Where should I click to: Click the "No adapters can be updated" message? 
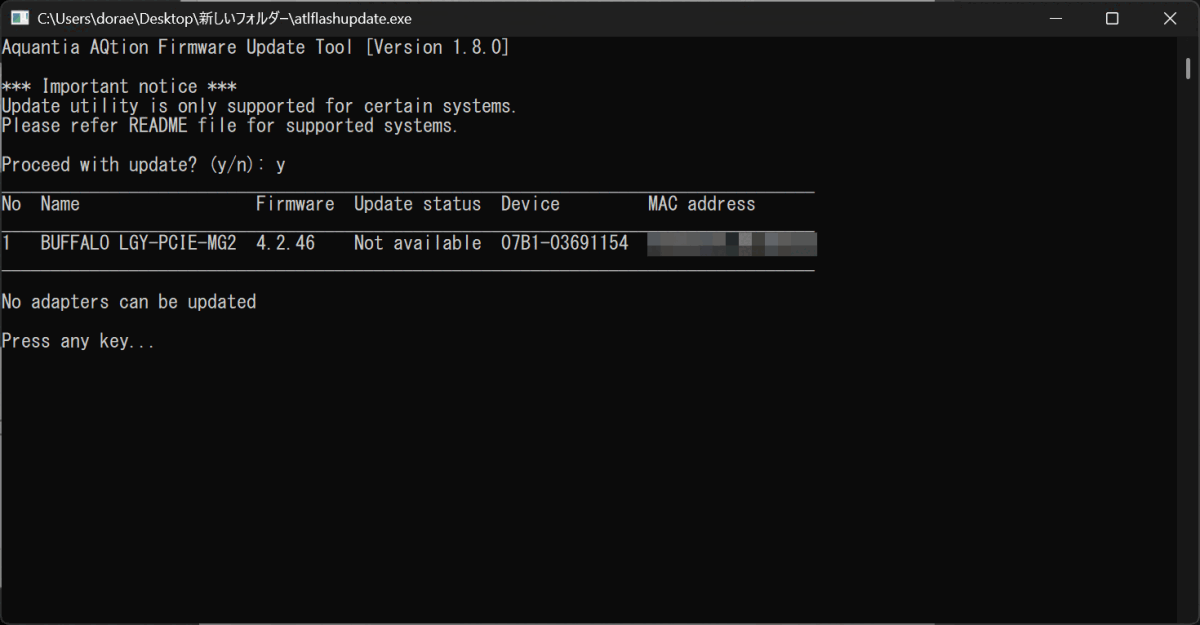(129, 302)
